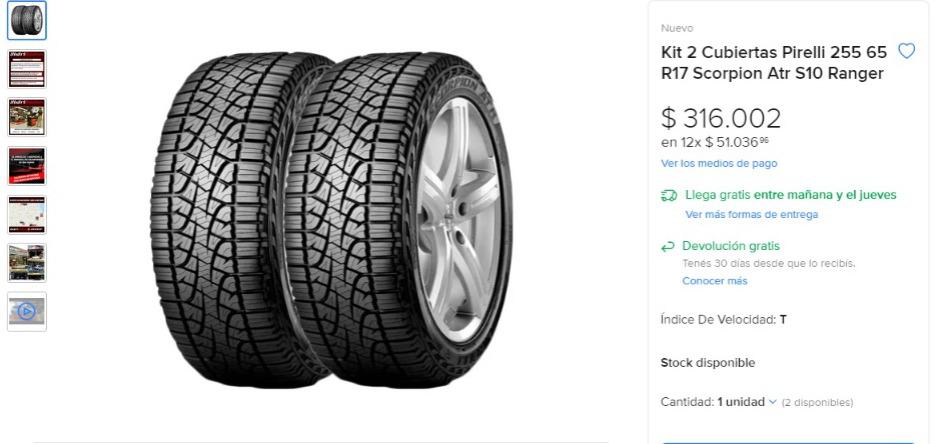Select the first tire thumbnail image
This screenshot has height=444, width=935.
click(x=27, y=20)
